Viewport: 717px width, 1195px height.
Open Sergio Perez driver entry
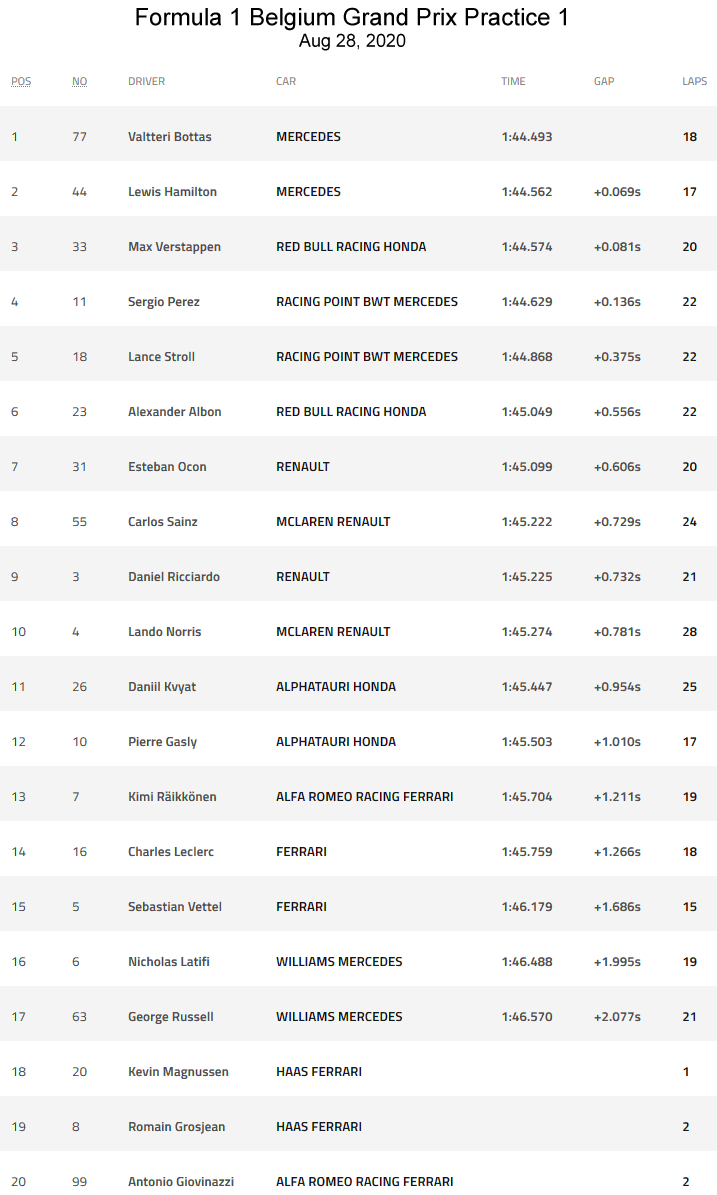pos(164,302)
